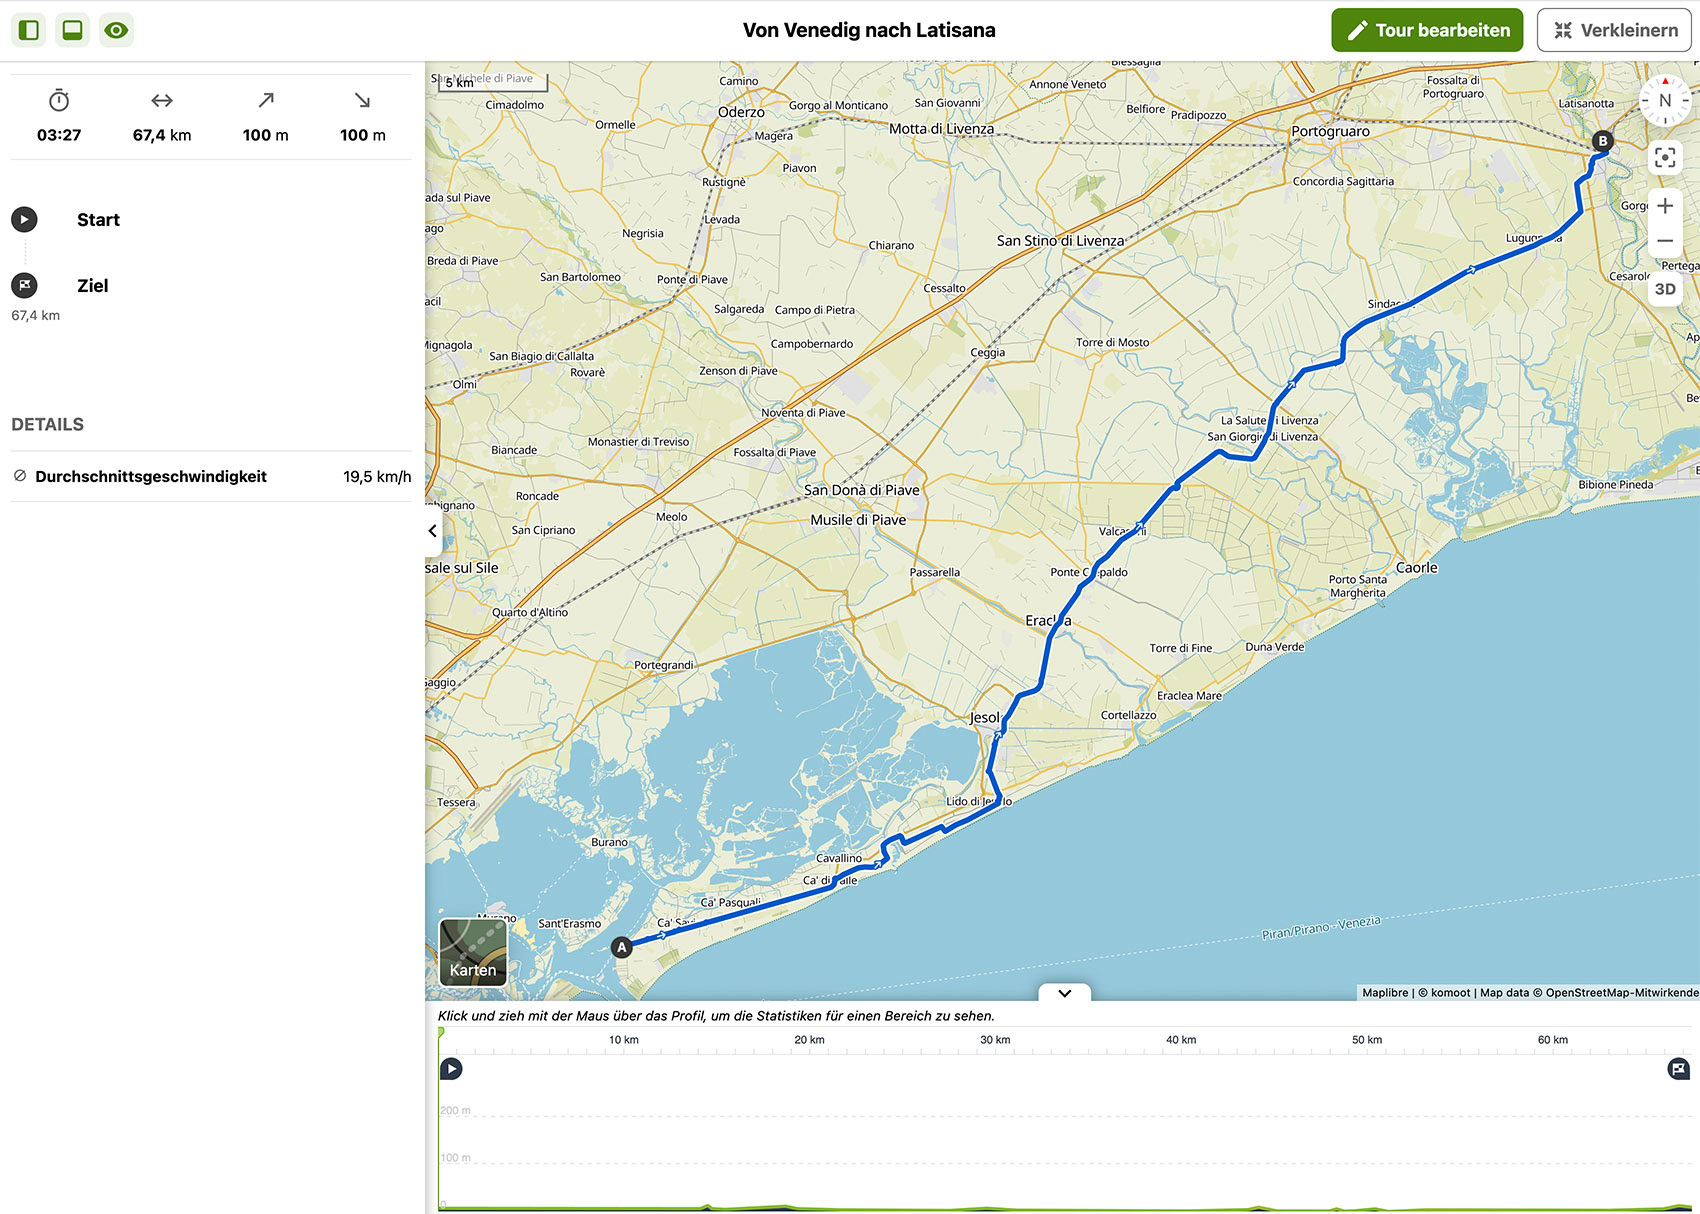Click the start marker A on the map

click(x=622, y=947)
